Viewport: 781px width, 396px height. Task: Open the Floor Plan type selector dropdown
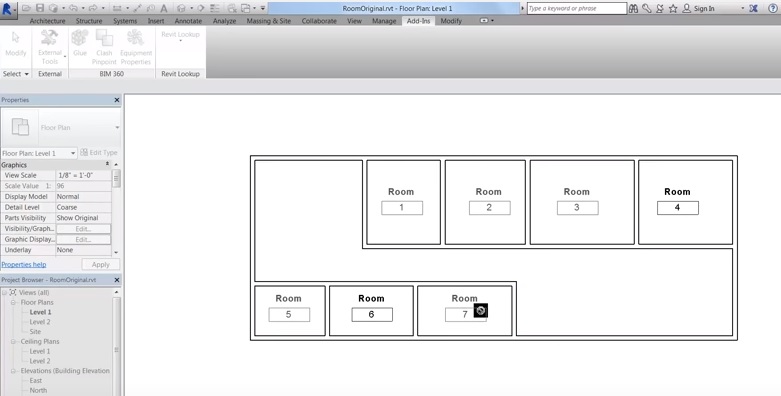click(x=117, y=128)
